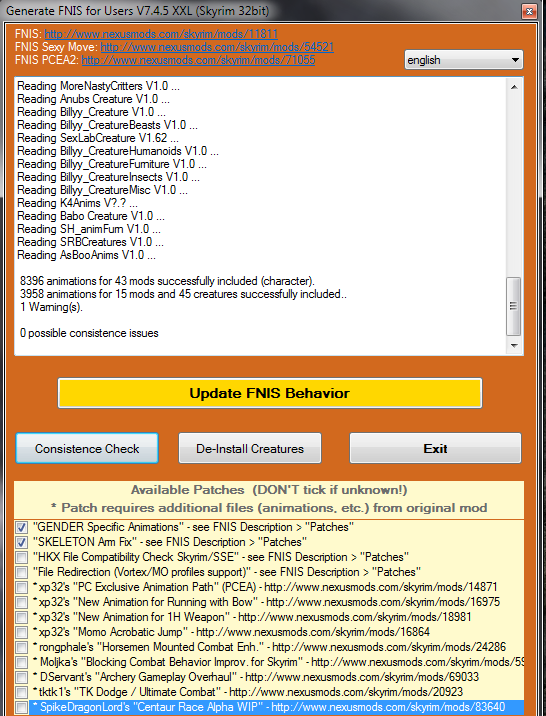Tick Momo Acrobatic Jump checkbox

pos(21,632)
